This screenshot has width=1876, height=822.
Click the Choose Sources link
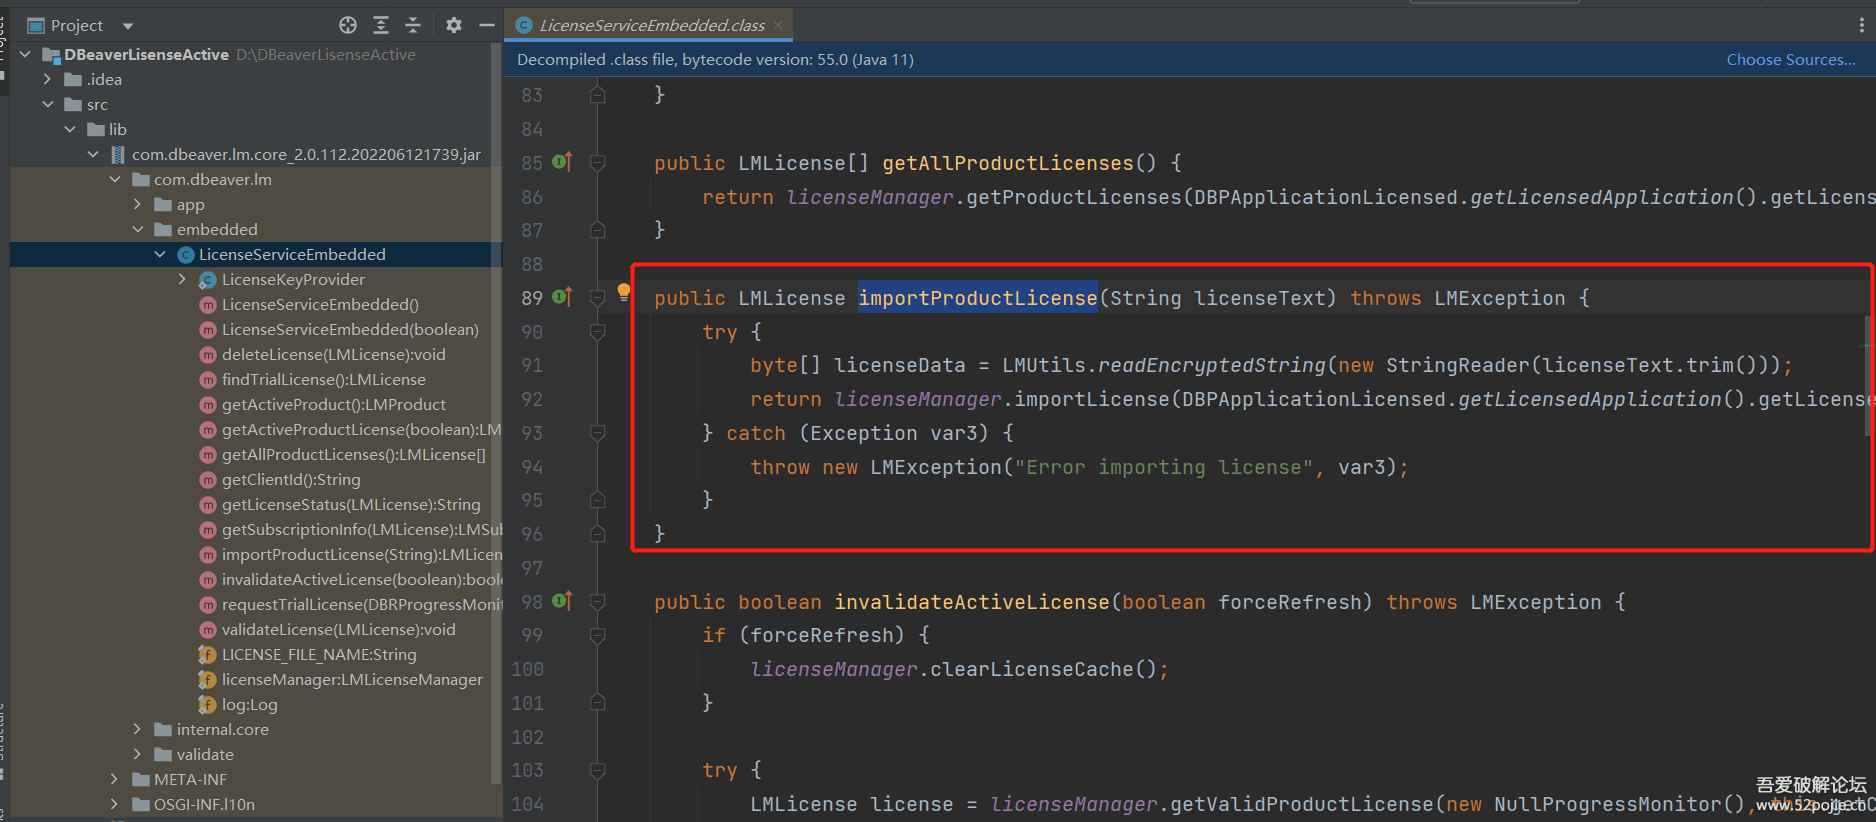point(1790,60)
